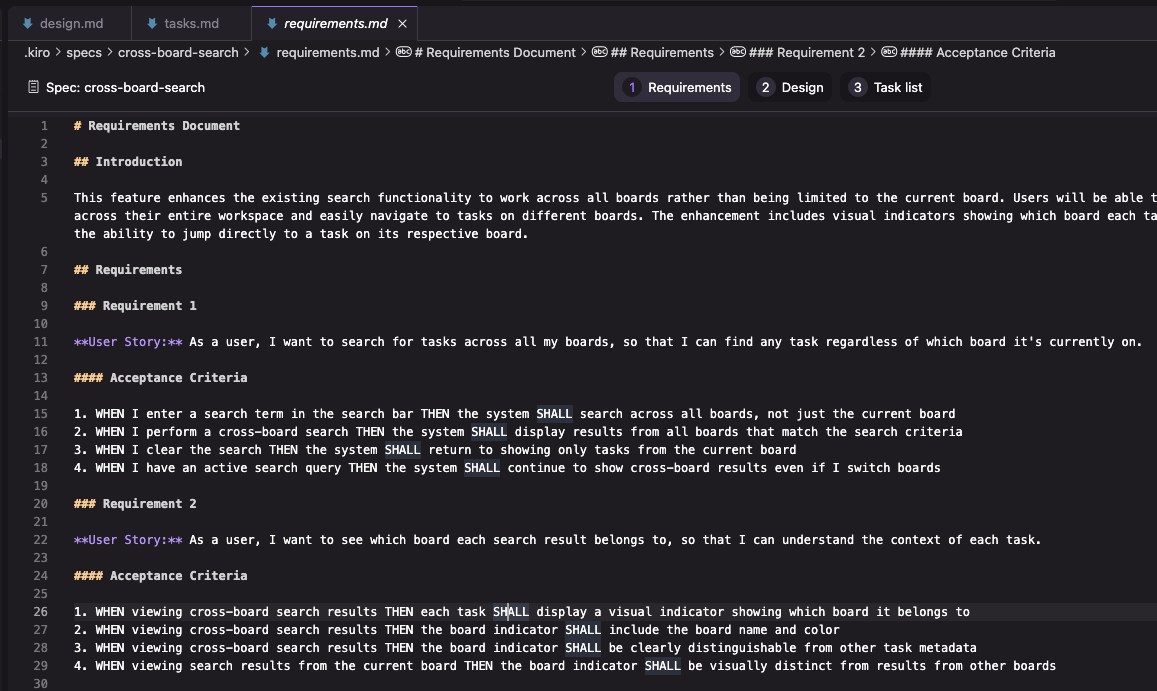
Task: Click the file icon on the tasks.md tab
Action: click(x=150, y=23)
